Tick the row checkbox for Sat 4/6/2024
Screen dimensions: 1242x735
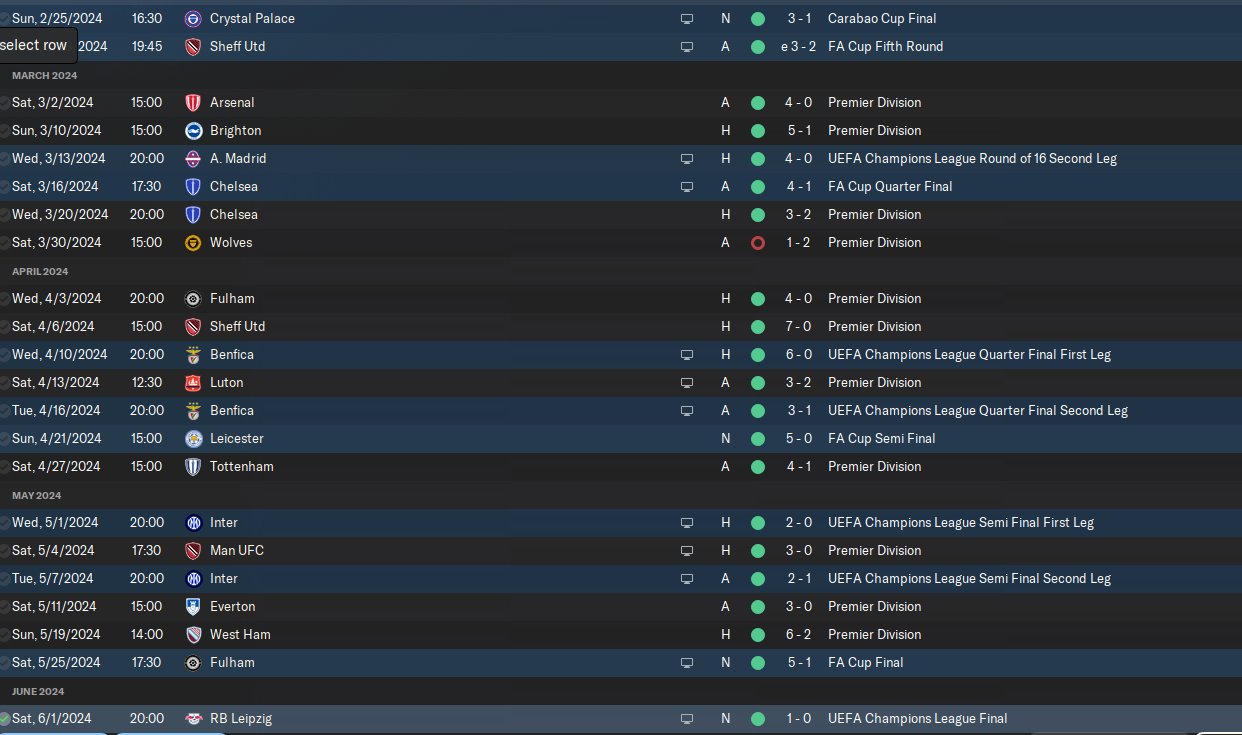pos(5,327)
